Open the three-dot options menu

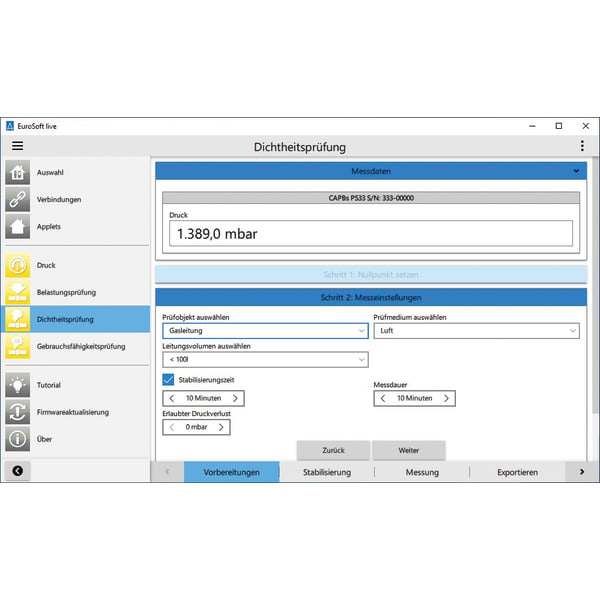582,146
